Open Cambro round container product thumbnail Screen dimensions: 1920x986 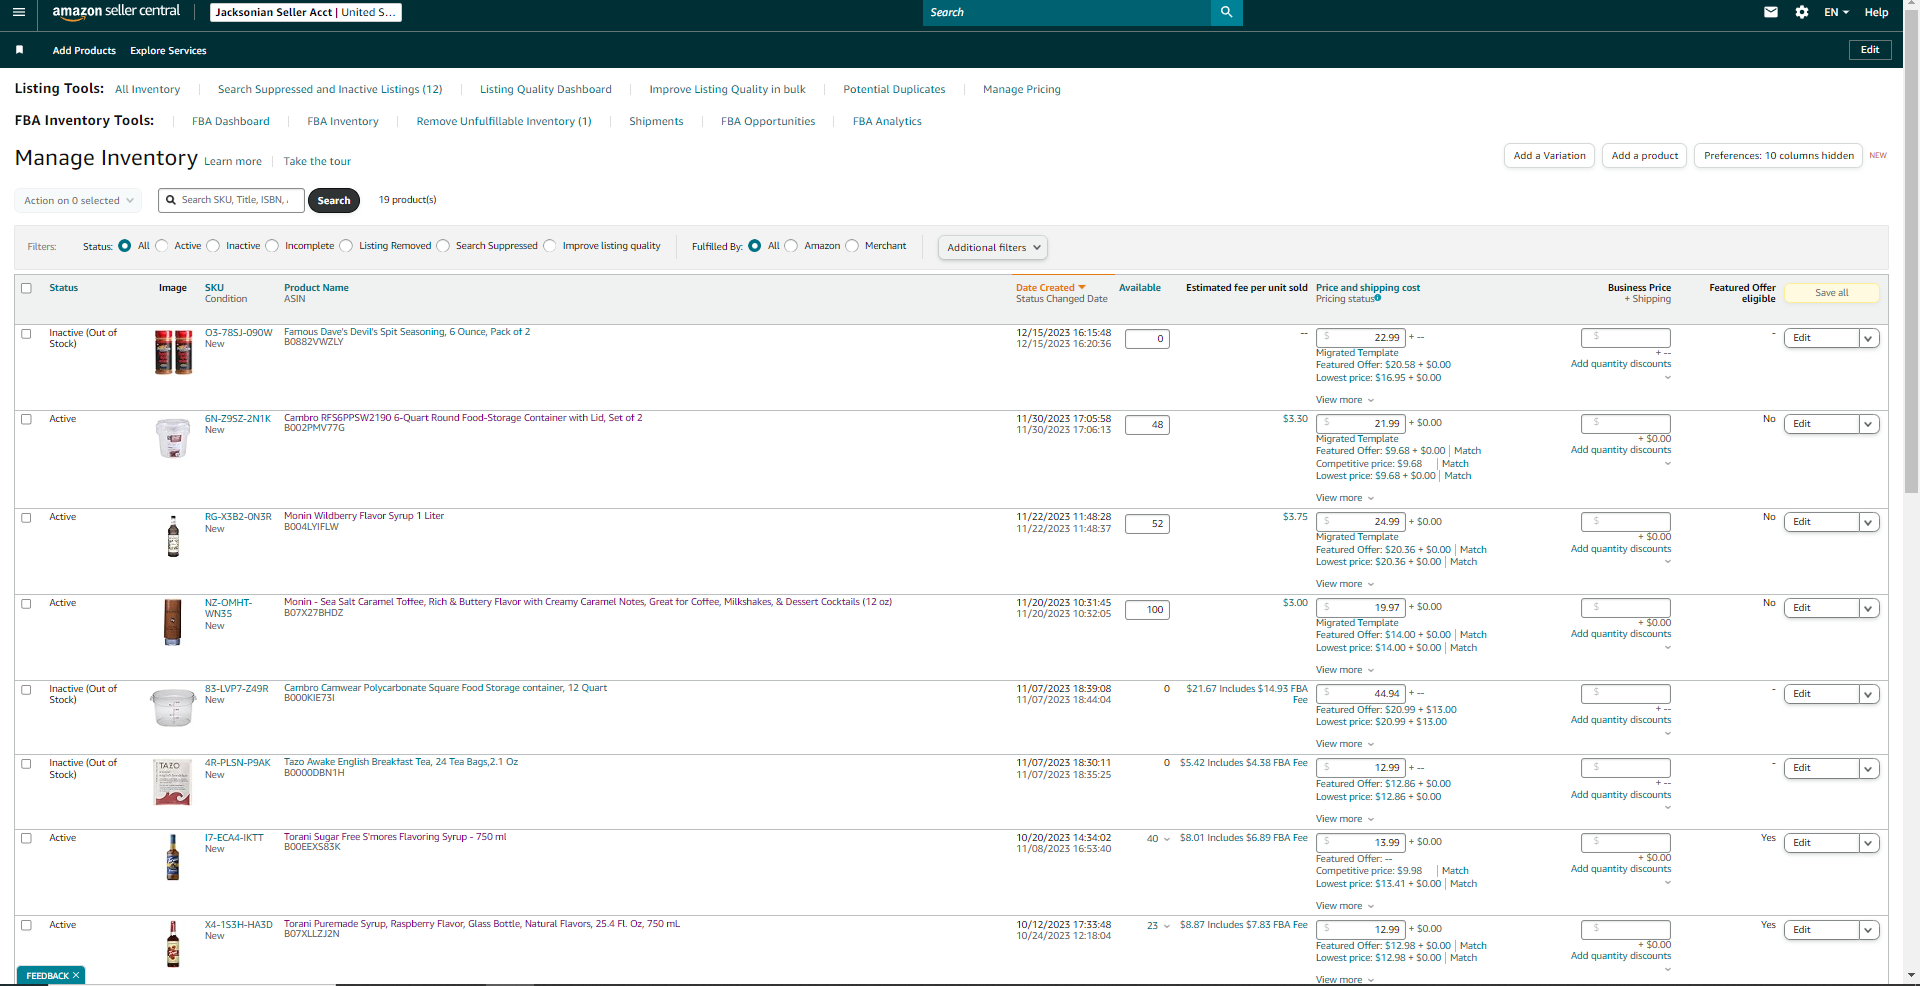(x=173, y=438)
